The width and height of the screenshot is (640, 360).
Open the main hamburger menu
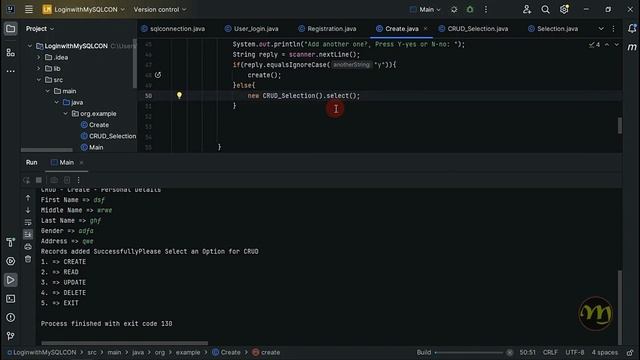click(x=29, y=9)
